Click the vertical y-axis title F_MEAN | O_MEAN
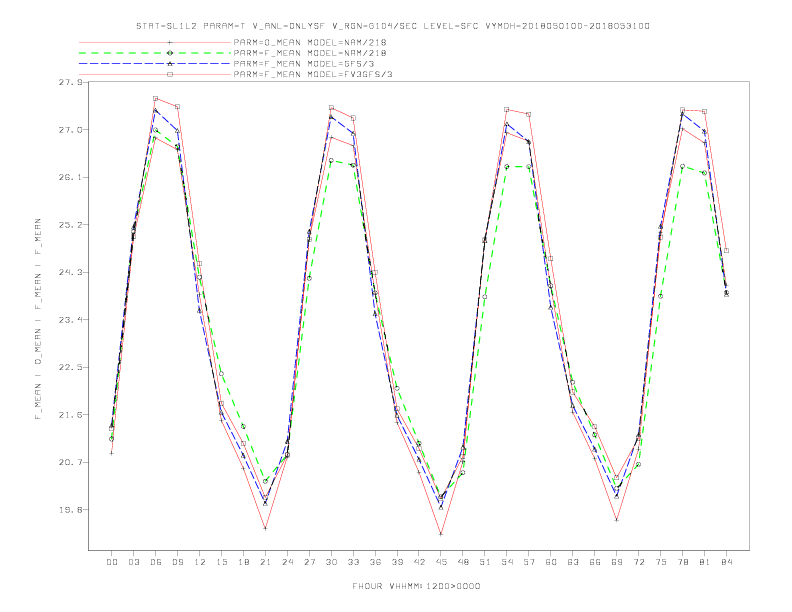The width and height of the screenshot is (792, 612). 38,319
